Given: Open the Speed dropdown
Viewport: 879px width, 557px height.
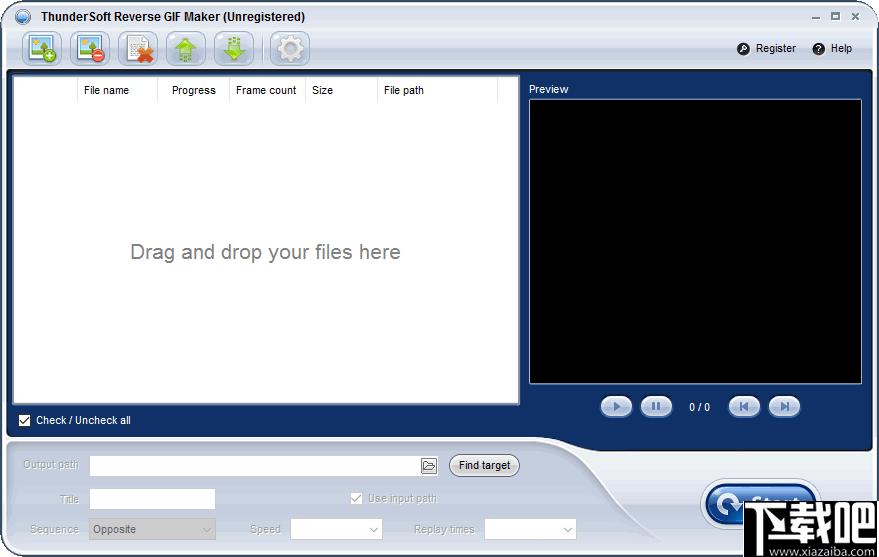Looking at the screenshot, I should 336,530.
